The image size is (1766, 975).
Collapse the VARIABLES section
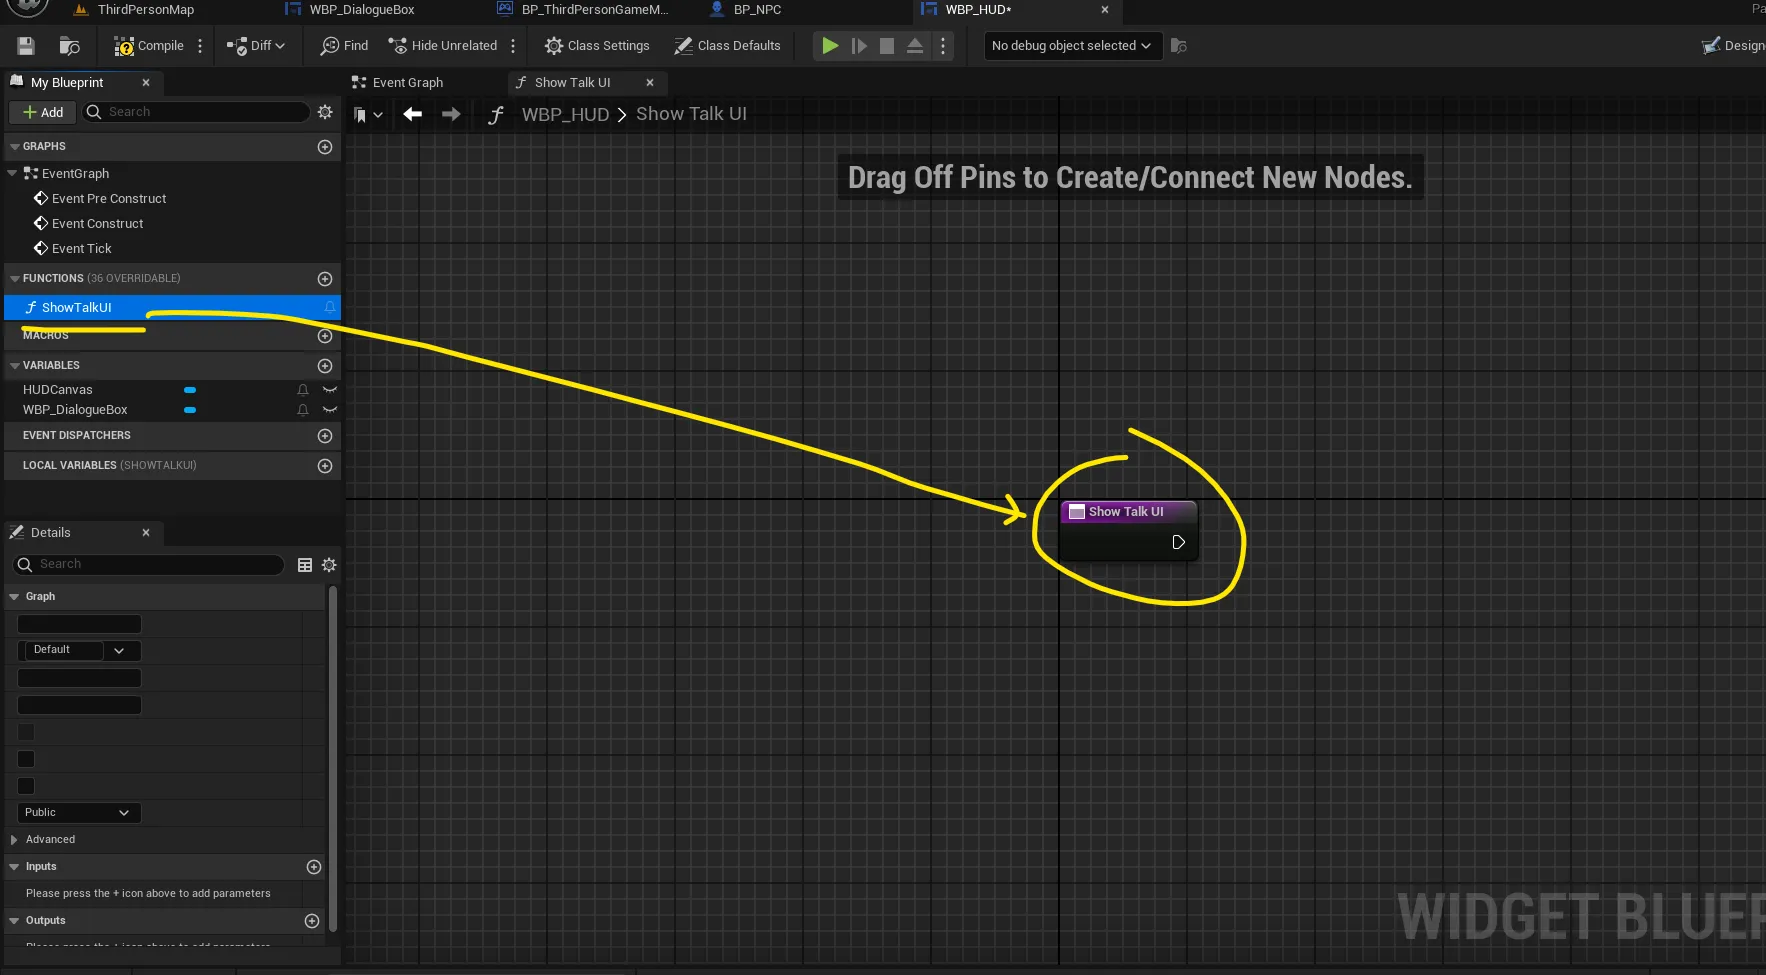15,366
